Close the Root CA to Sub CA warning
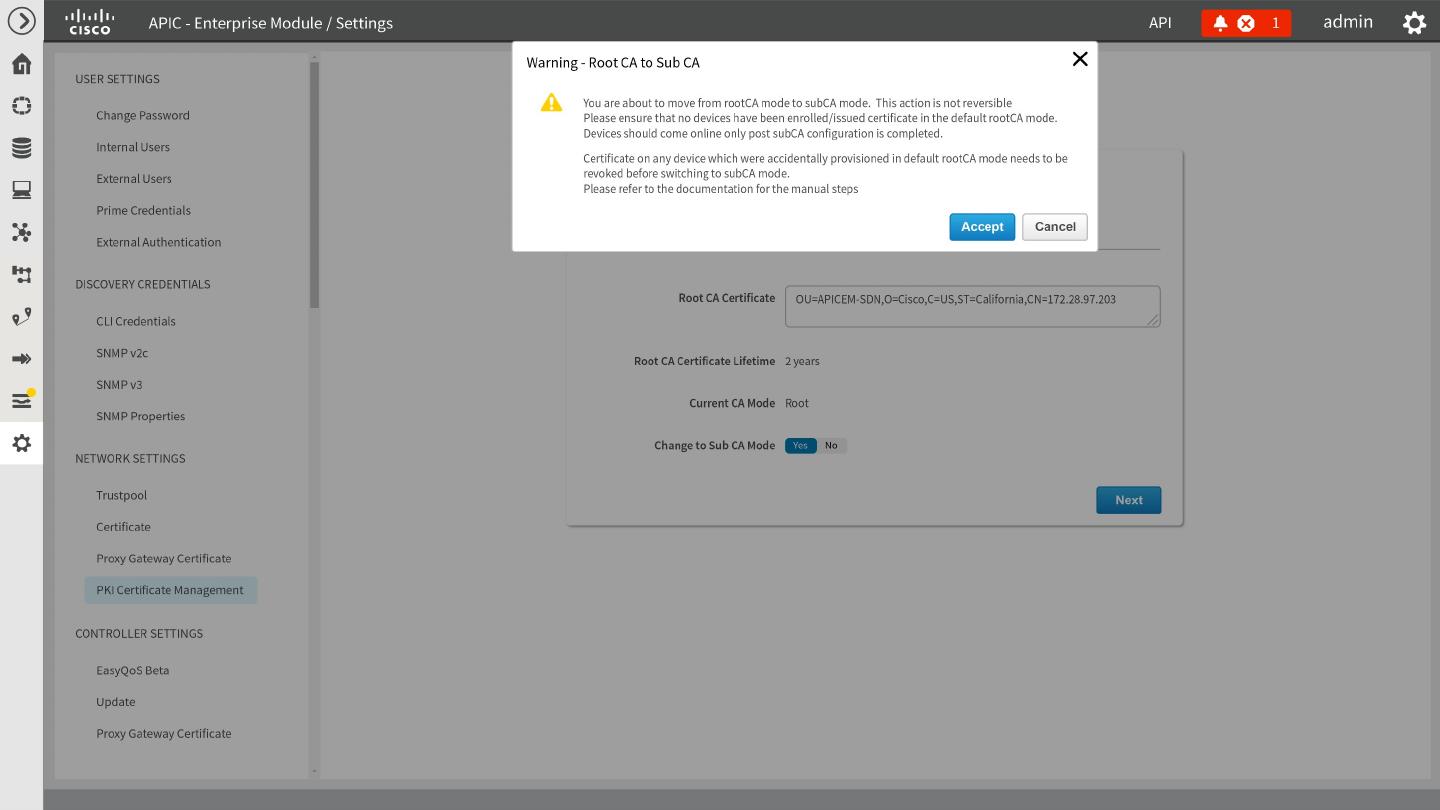Screen dimensions: 1440x810 tap(1080, 59)
